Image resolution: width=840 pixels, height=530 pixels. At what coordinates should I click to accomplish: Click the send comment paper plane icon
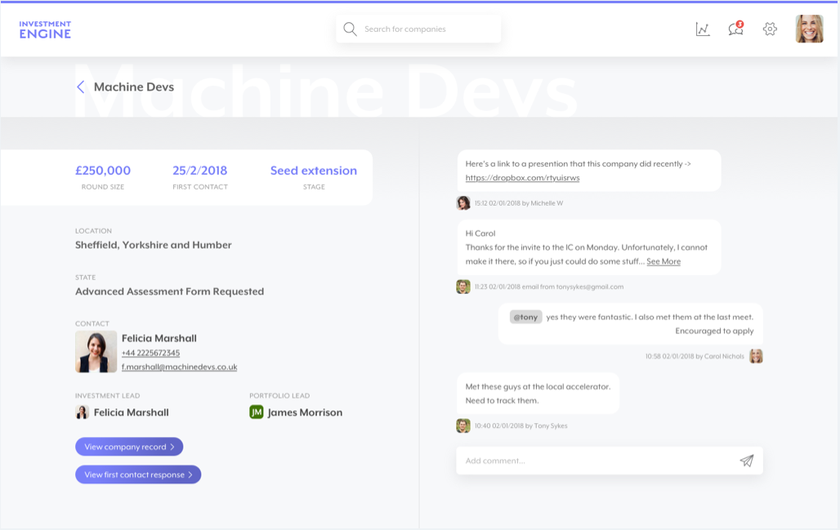pos(746,461)
